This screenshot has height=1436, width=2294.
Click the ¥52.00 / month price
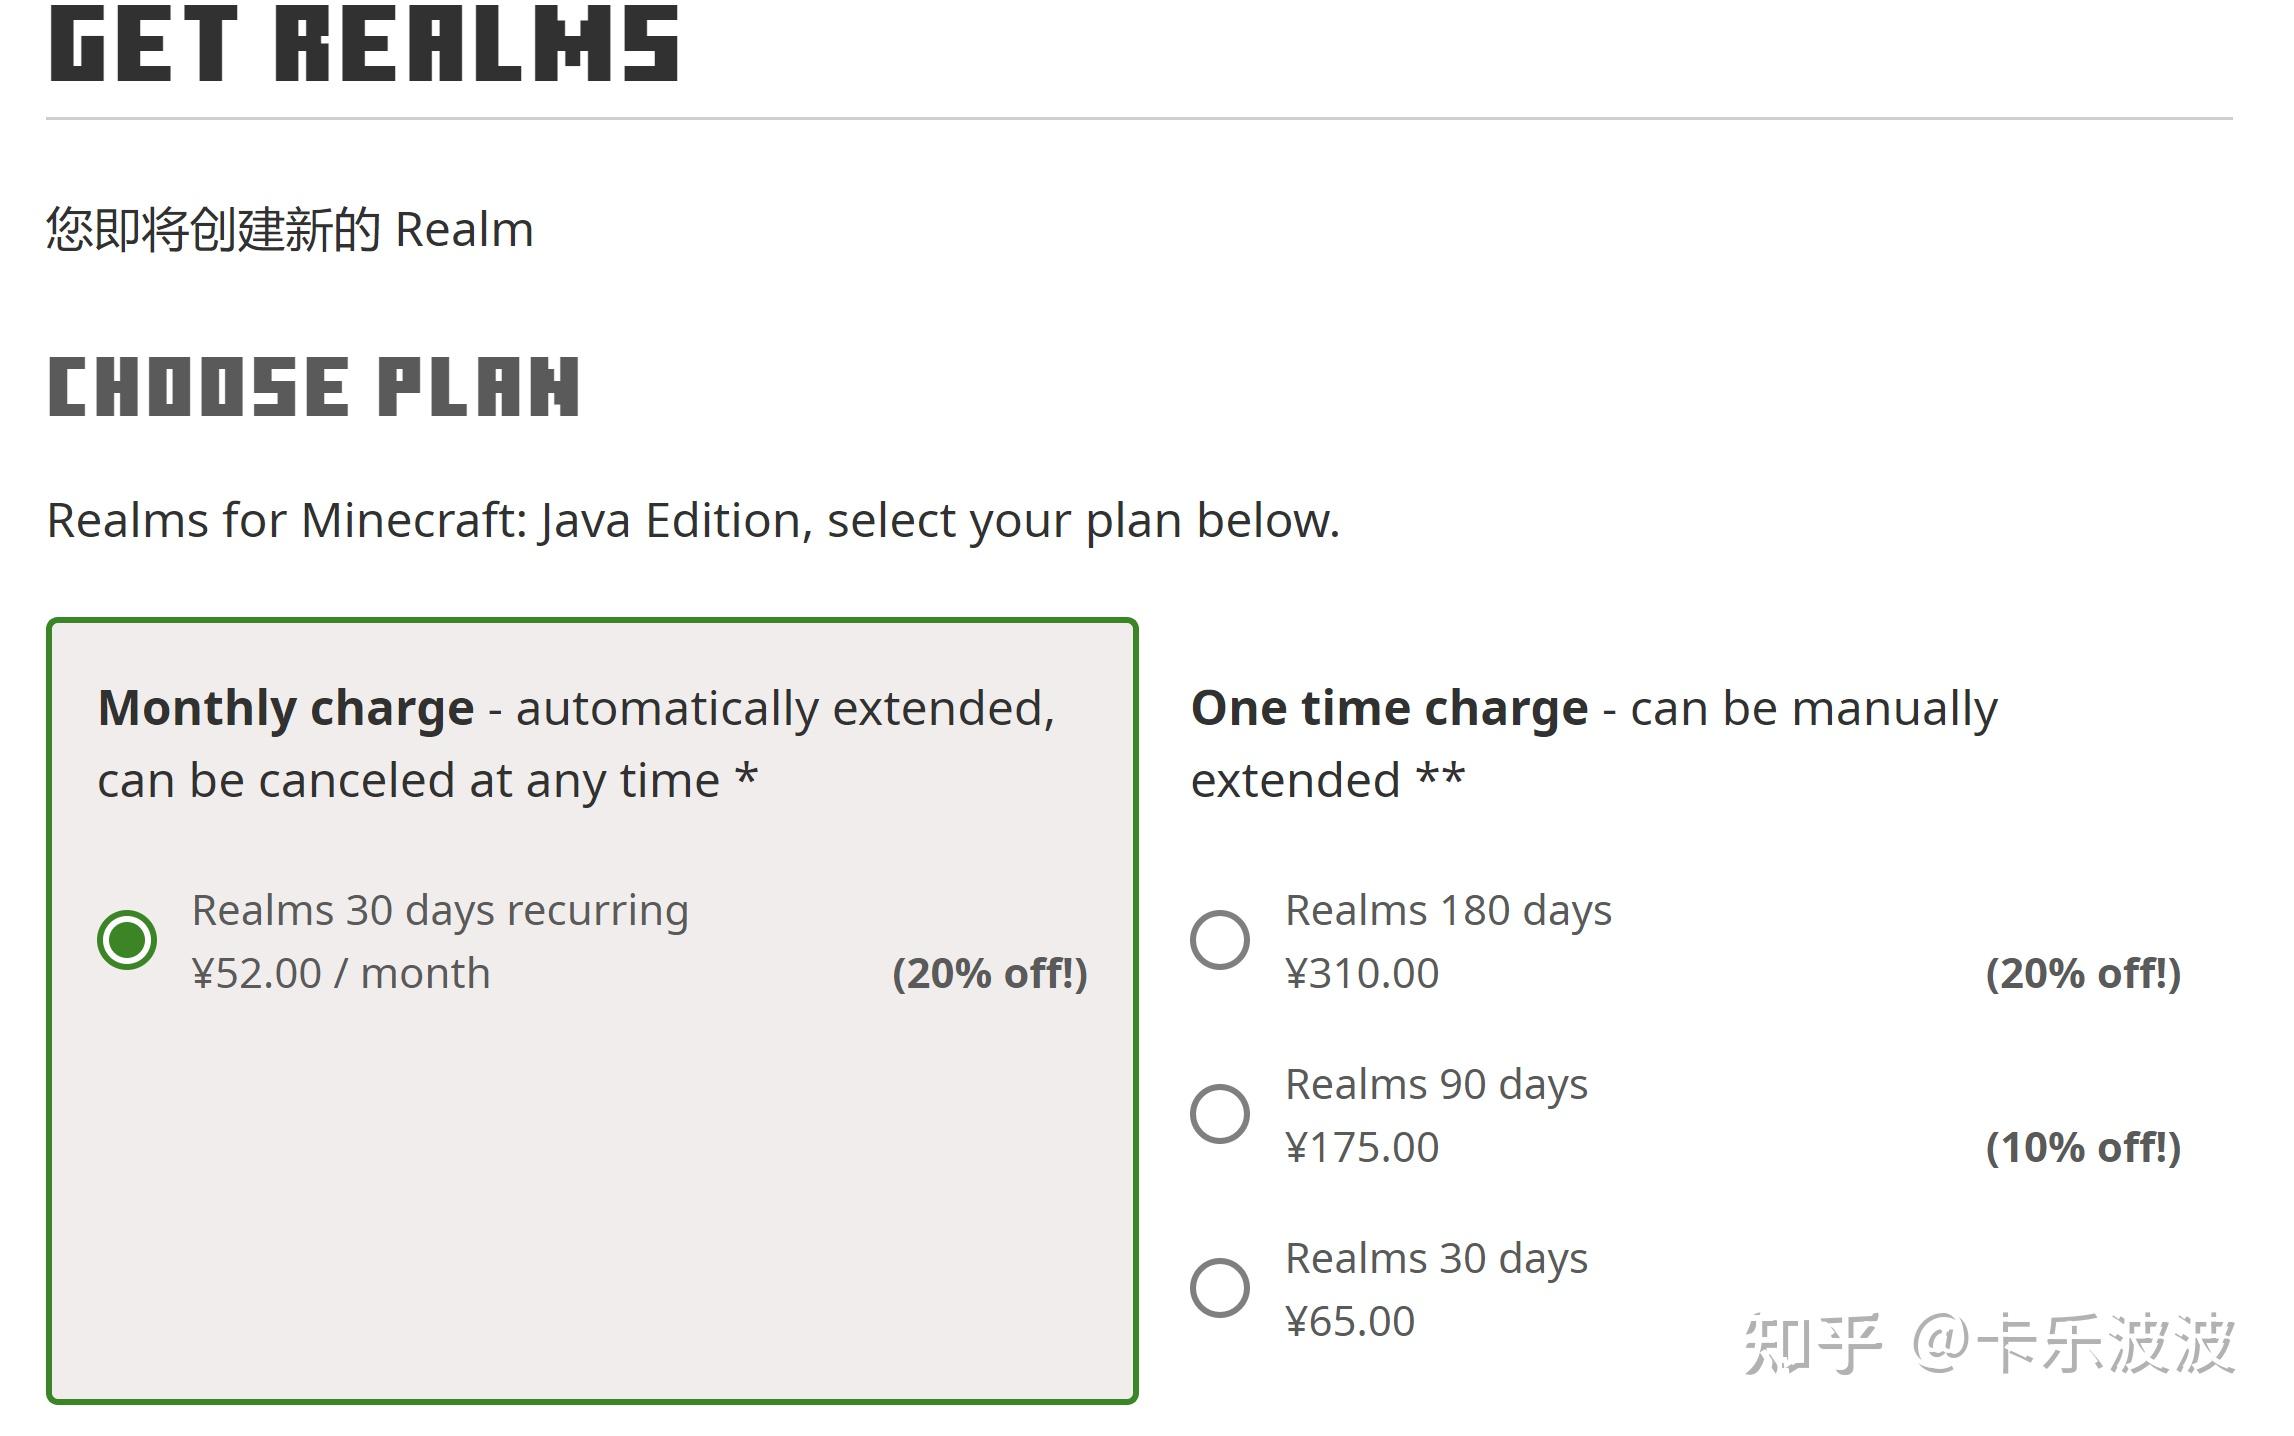[x=341, y=973]
